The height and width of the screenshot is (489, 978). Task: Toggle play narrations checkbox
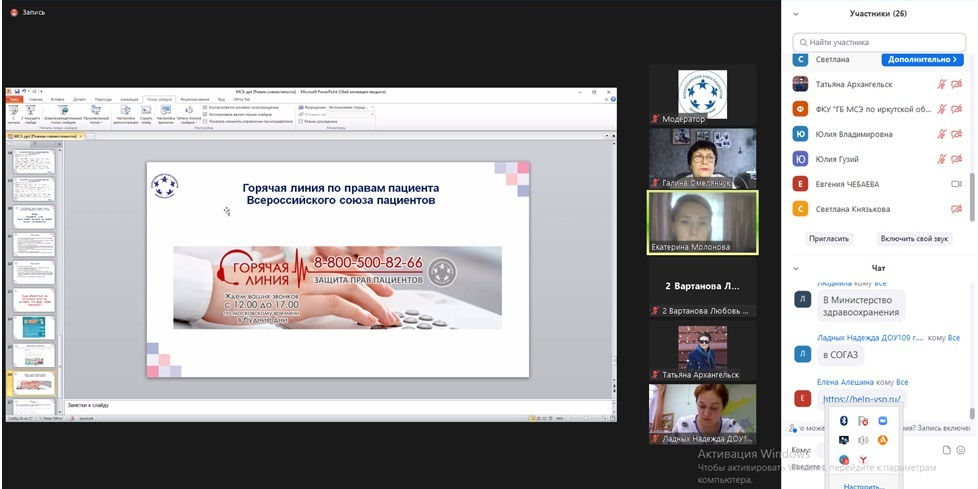pyautogui.click(x=205, y=107)
